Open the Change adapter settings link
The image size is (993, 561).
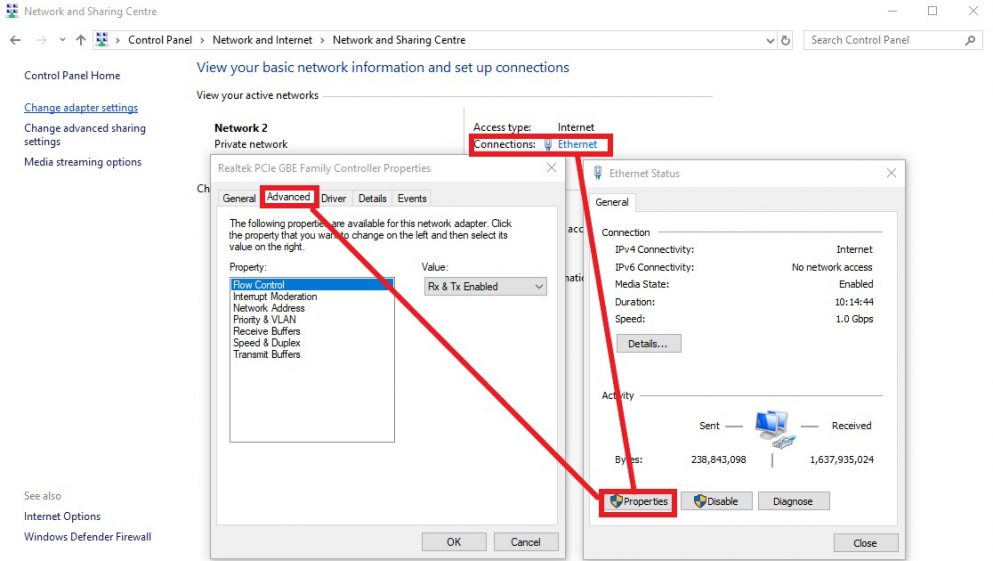coord(81,108)
